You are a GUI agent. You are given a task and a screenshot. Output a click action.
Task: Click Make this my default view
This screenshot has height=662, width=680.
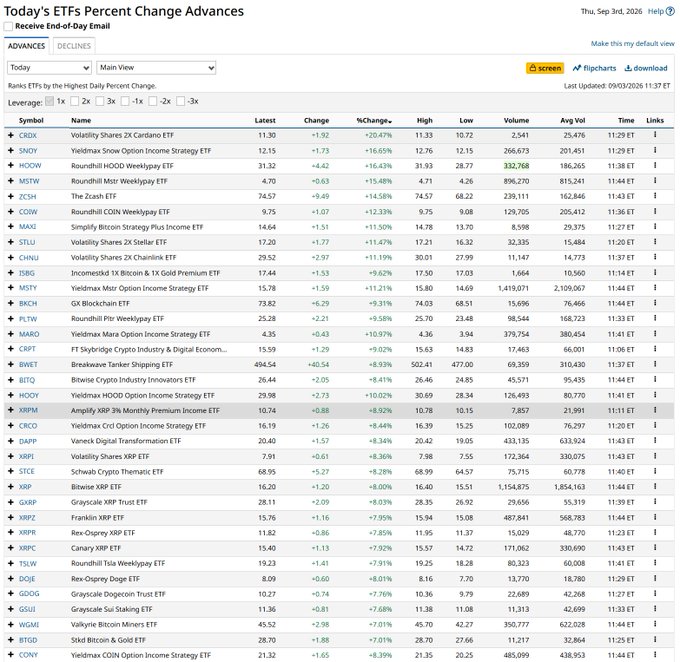[633, 44]
